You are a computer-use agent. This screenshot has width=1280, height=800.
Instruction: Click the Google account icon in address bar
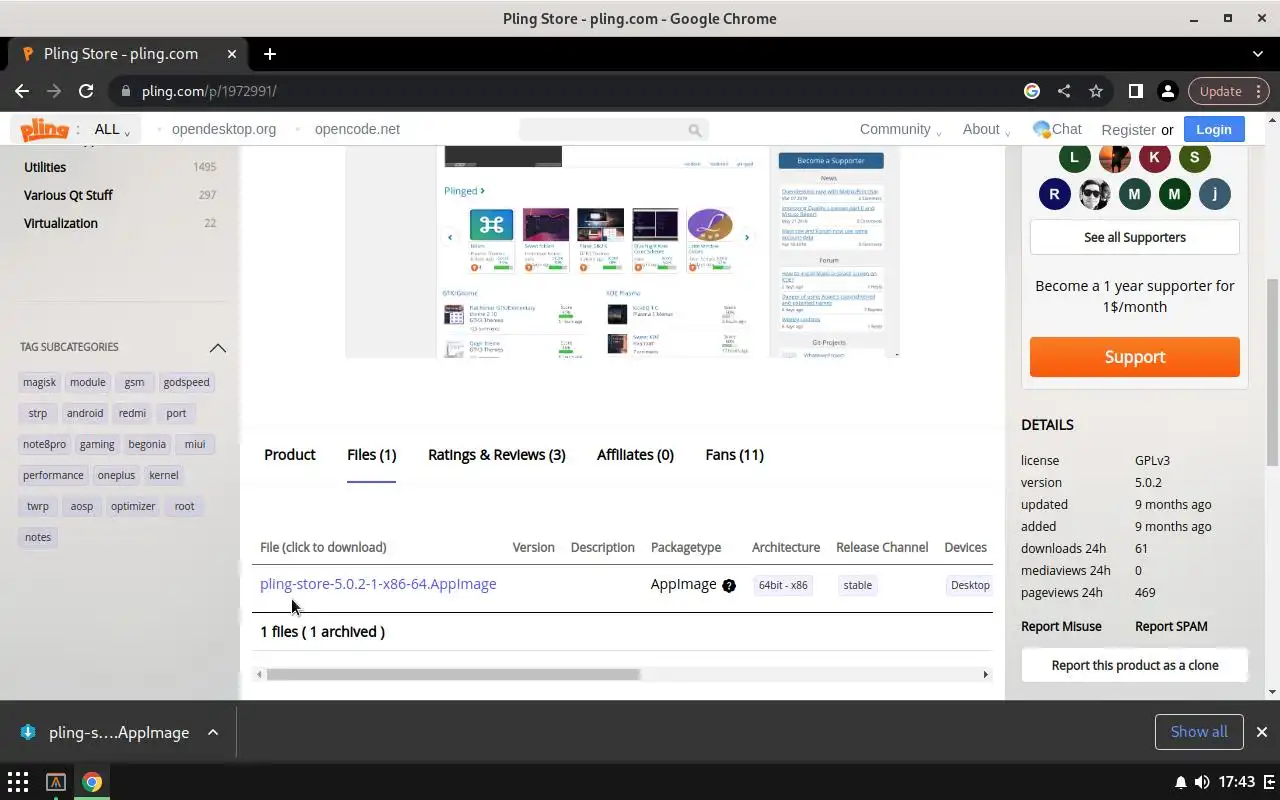[x=1032, y=91]
